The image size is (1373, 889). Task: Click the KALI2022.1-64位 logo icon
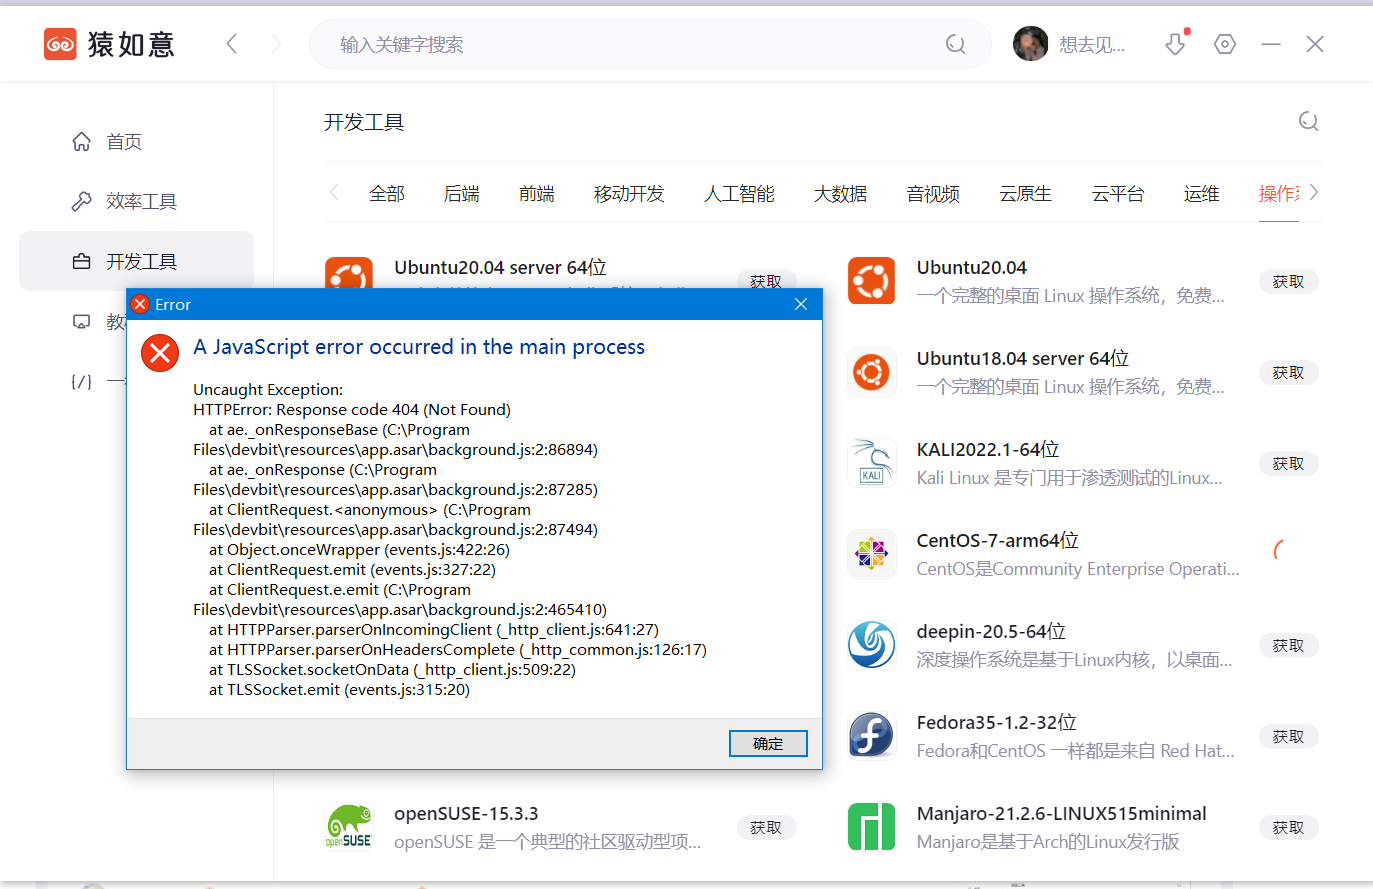[871, 463]
